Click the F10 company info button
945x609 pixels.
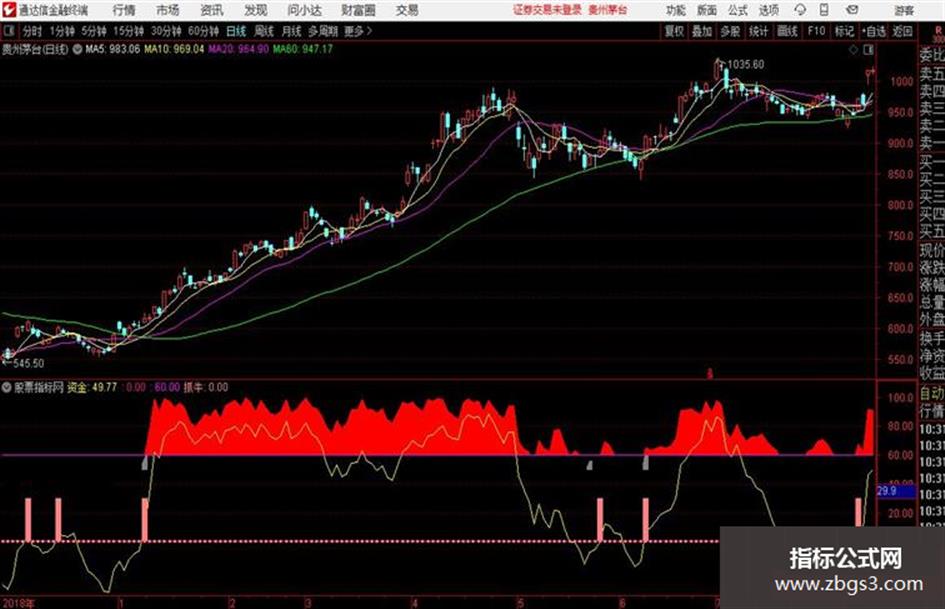pyautogui.click(x=816, y=31)
